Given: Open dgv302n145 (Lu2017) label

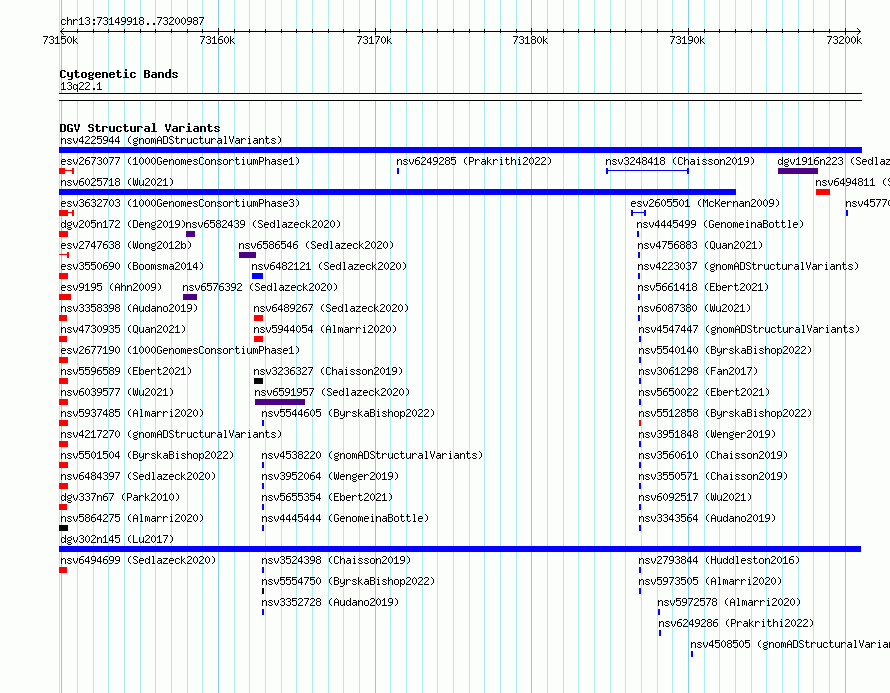Looking at the screenshot, I should (x=117, y=539).
